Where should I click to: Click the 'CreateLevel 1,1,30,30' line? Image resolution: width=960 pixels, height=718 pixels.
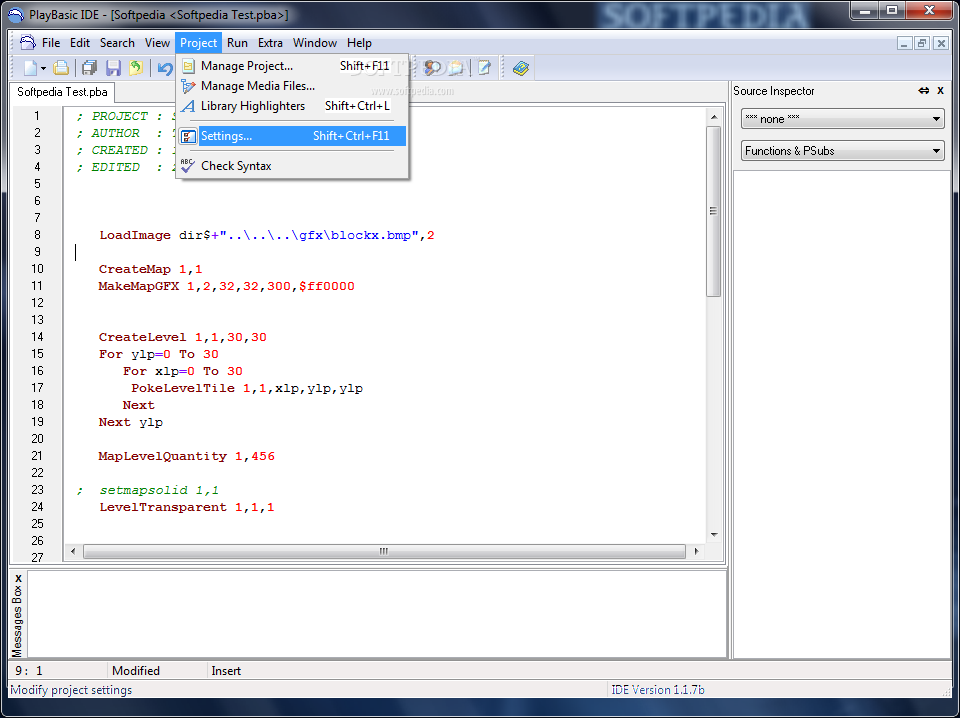(182, 337)
